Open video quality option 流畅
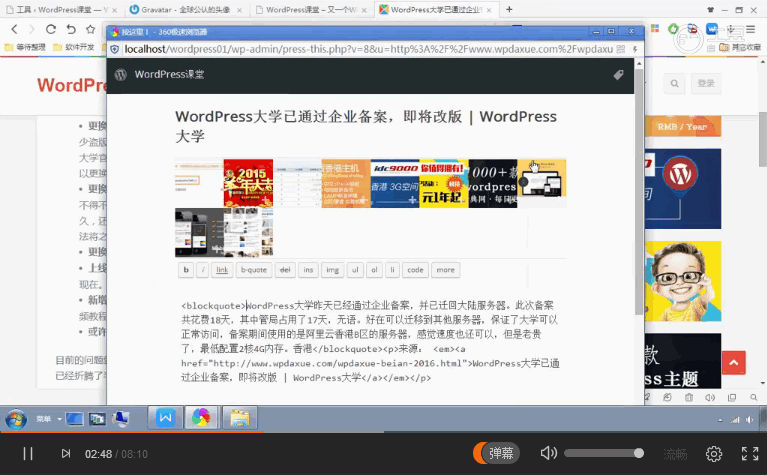This screenshot has width=767, height=475. coord(675,454)
